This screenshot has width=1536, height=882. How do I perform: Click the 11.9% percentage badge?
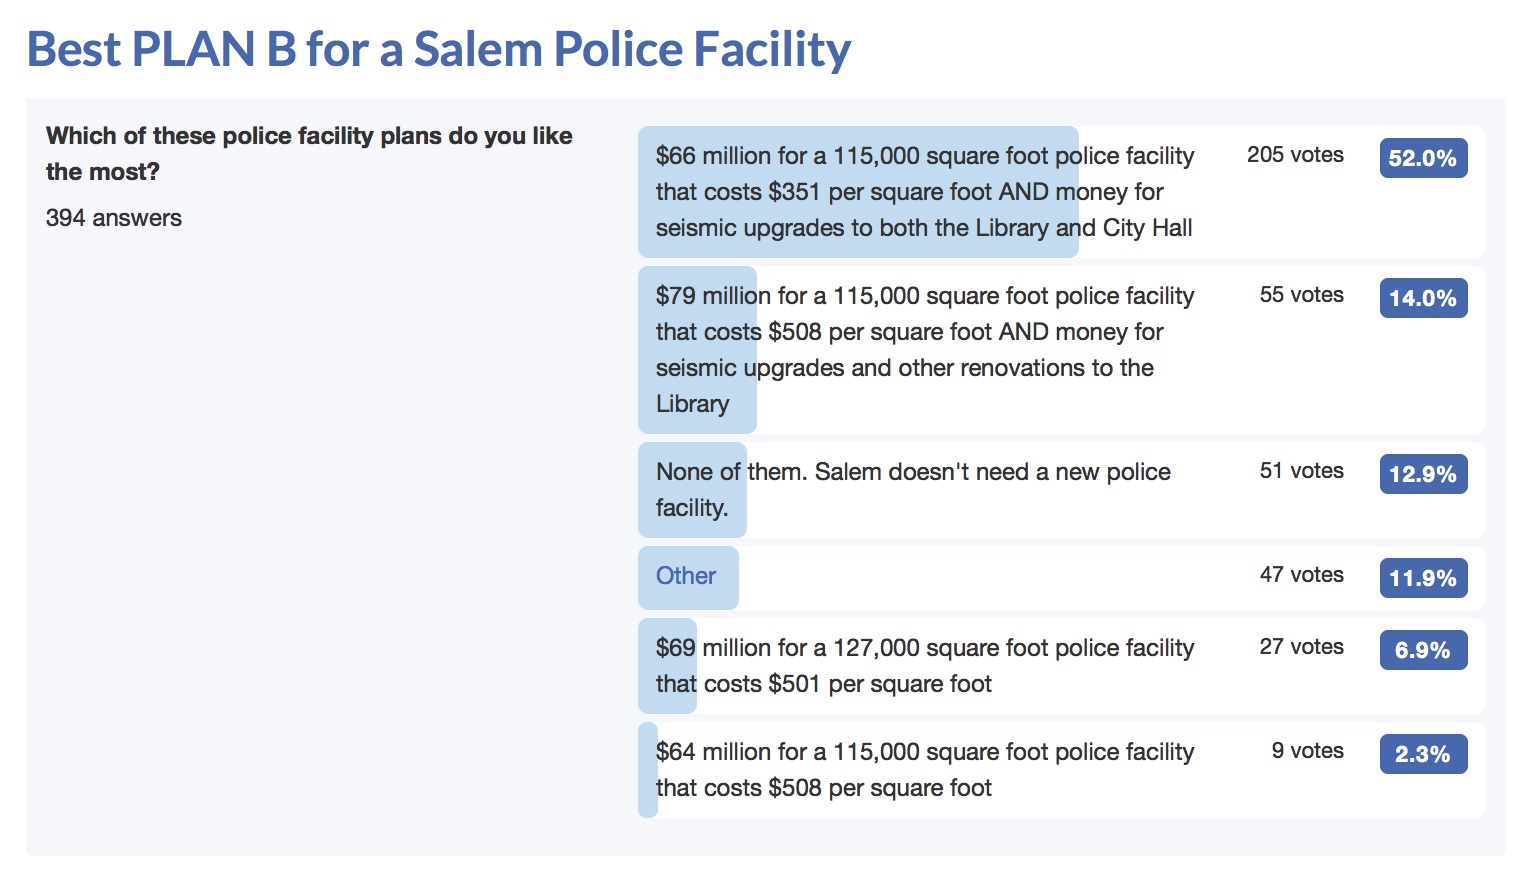pos(1423,578)
